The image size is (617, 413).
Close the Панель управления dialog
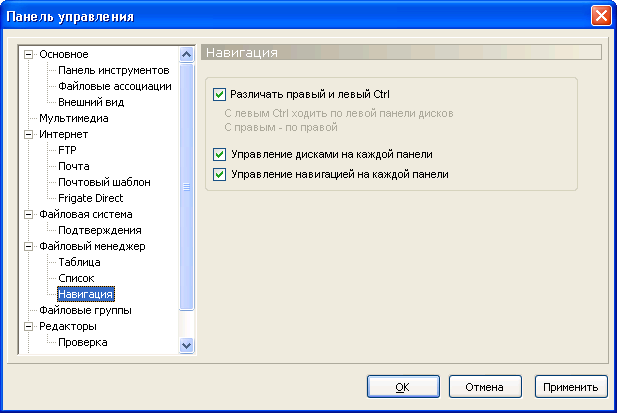click(600, 17)
